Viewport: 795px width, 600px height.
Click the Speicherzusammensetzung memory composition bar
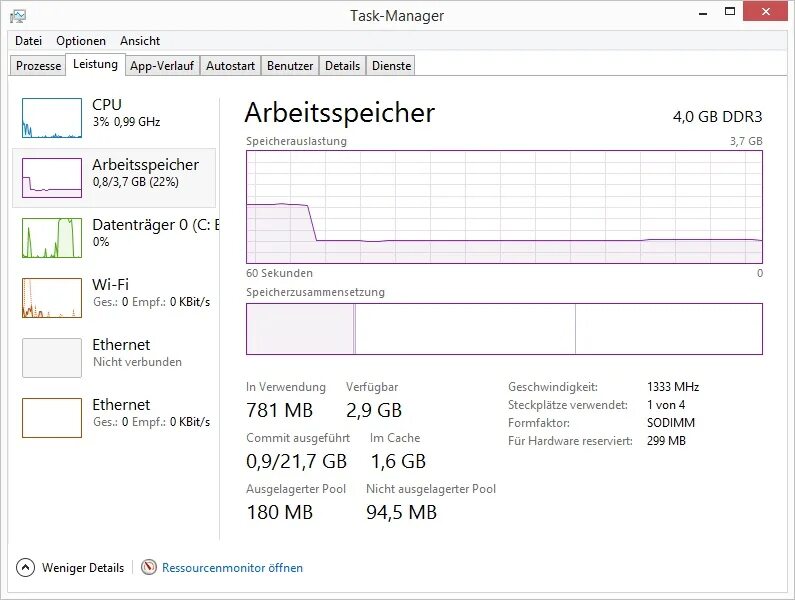pos(504,329)
